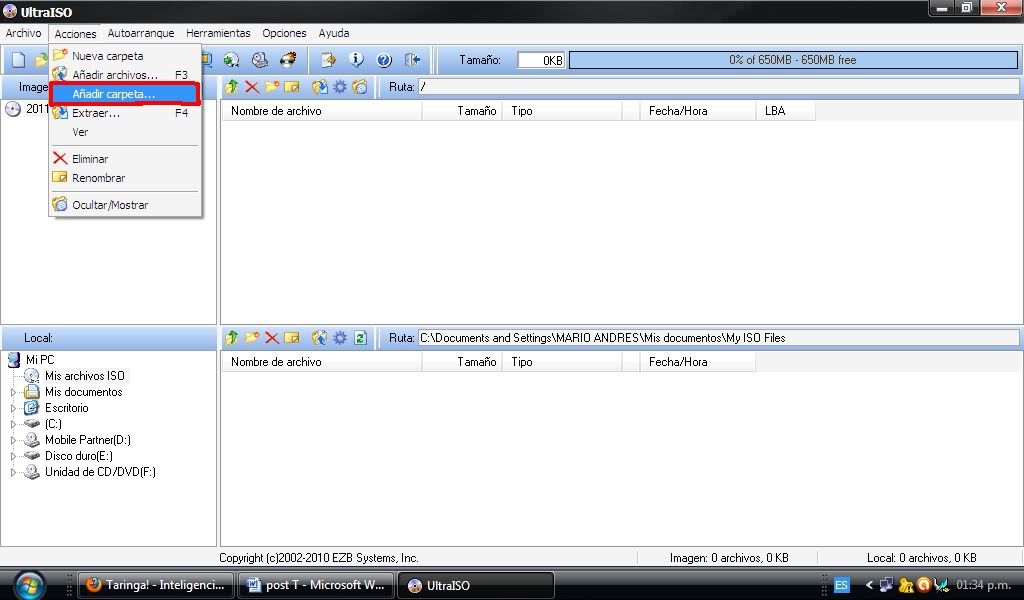Select 'Mi PC' in the Local tree
This screenshot has width=1024, height=600.
tap(40, 360)
